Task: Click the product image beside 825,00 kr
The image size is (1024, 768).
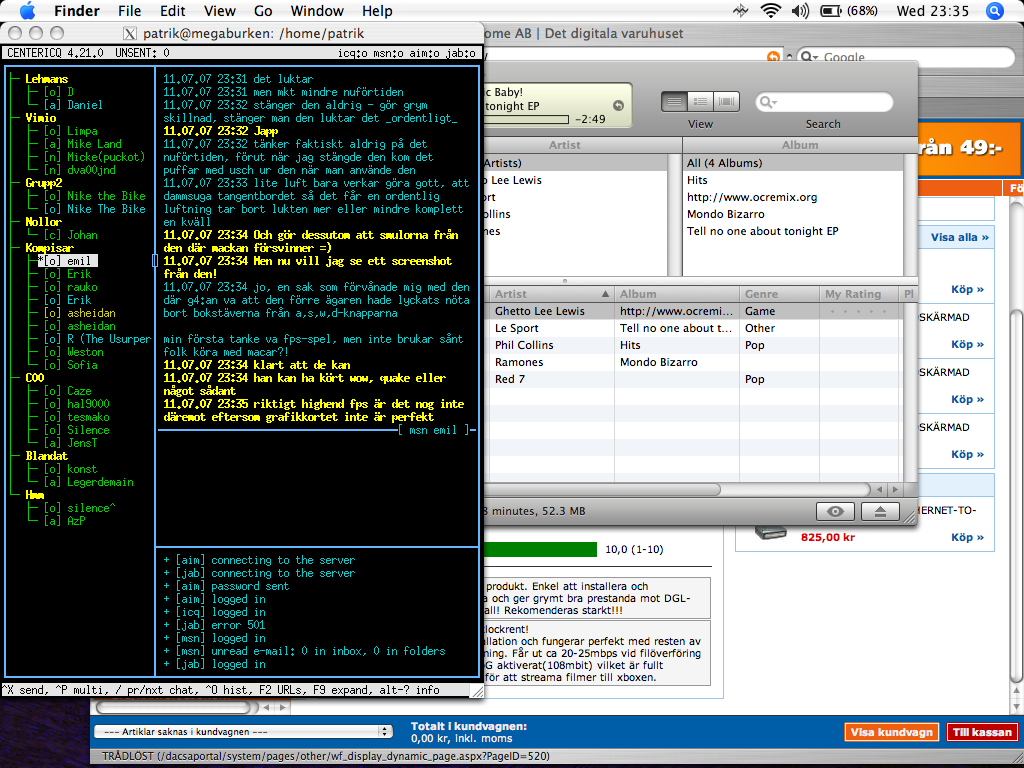Action: [x=771, y=532]
